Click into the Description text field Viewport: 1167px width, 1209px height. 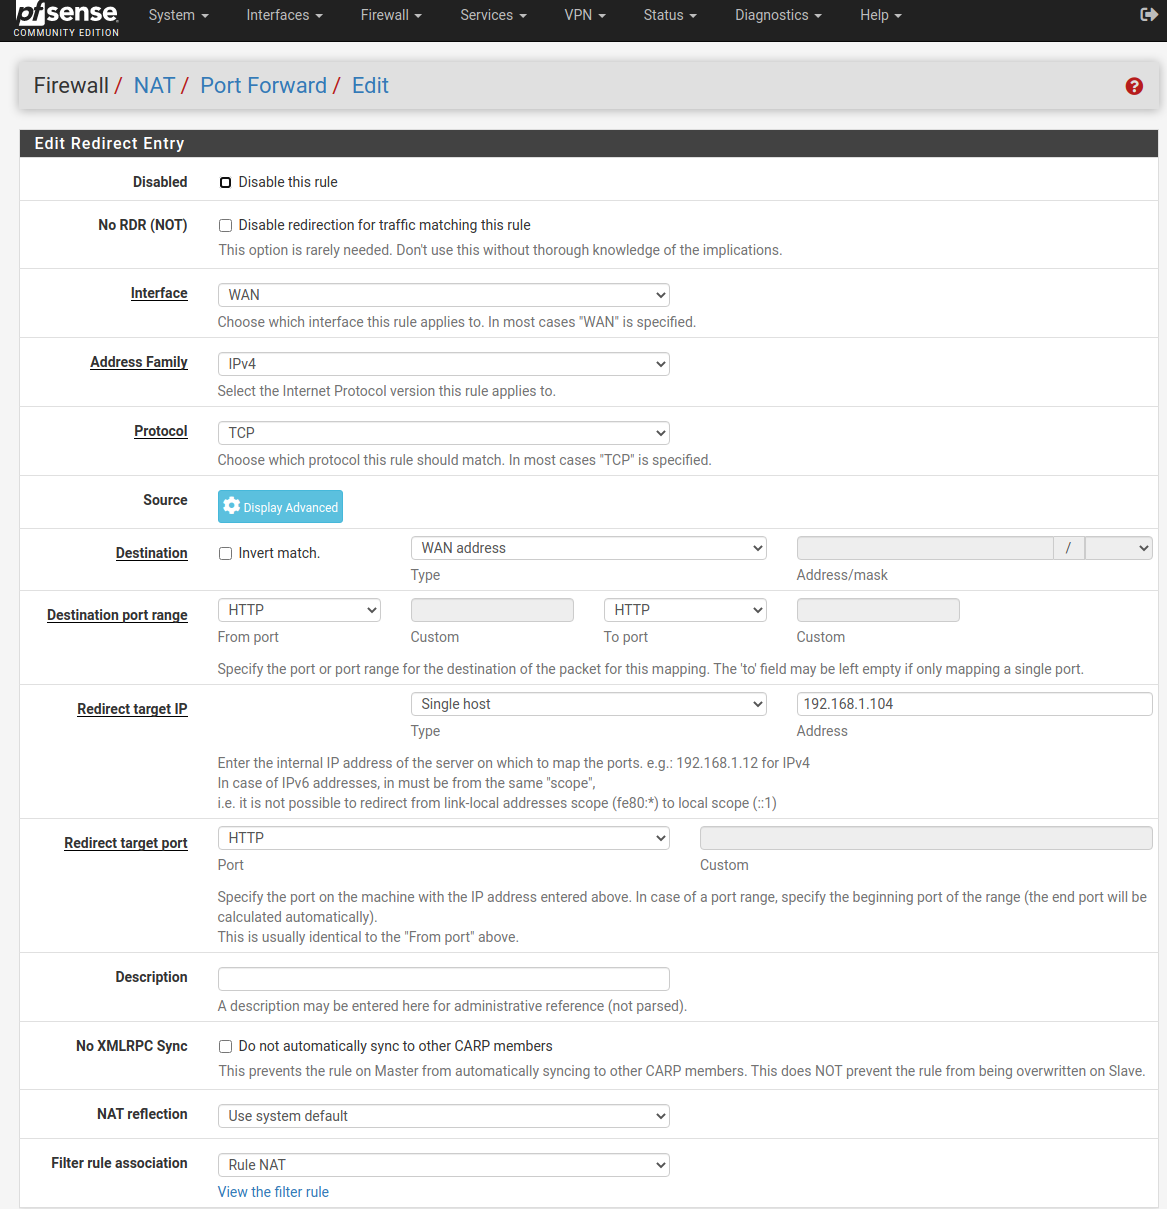tap(443, 979)
